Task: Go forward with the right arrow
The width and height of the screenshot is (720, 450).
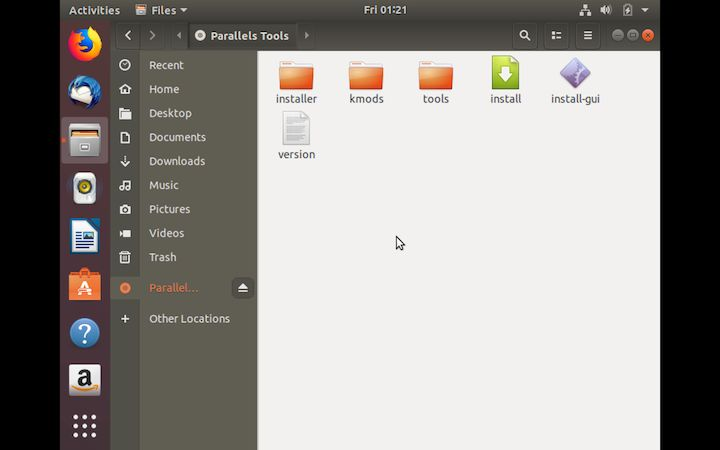Action: (x=152, y=35)
